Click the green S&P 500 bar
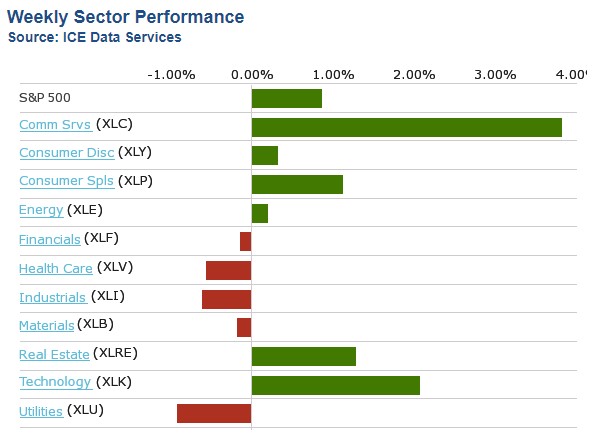The width and height of the screenshot is (600, 443). (286, 98)
